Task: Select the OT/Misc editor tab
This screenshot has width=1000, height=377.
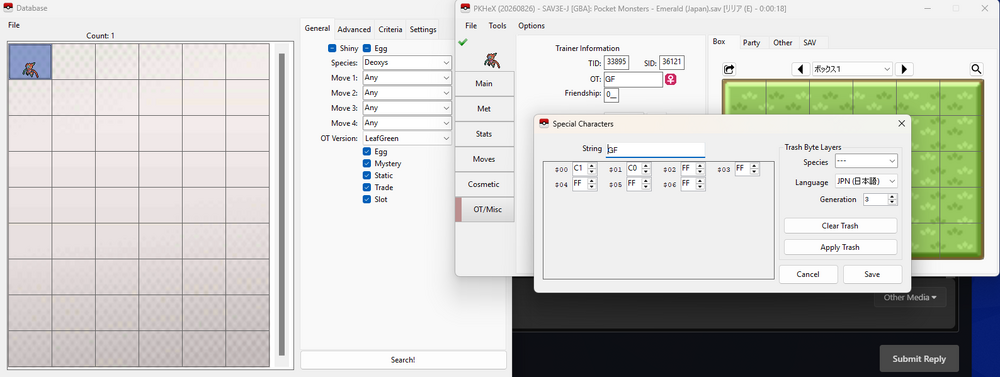Action: 484,209
